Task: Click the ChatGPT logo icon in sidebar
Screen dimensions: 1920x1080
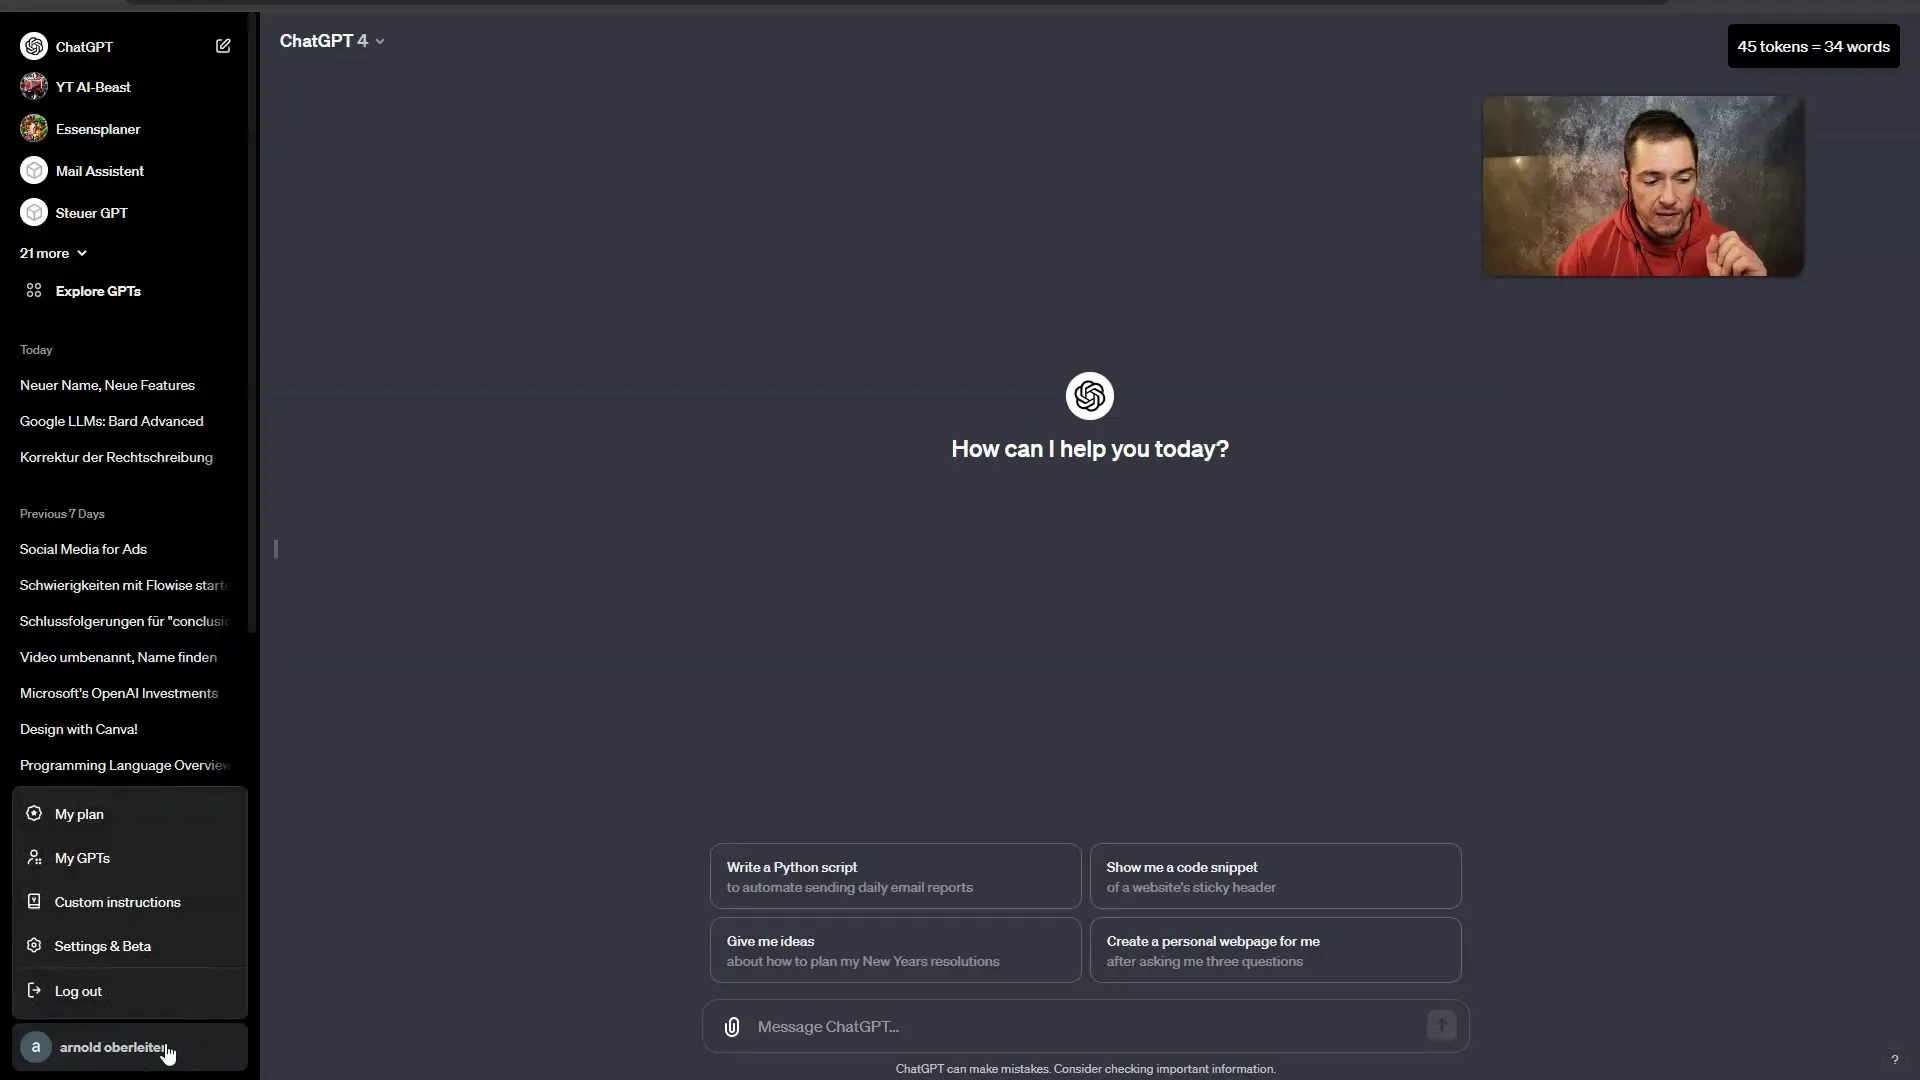Action: (34, 46)
